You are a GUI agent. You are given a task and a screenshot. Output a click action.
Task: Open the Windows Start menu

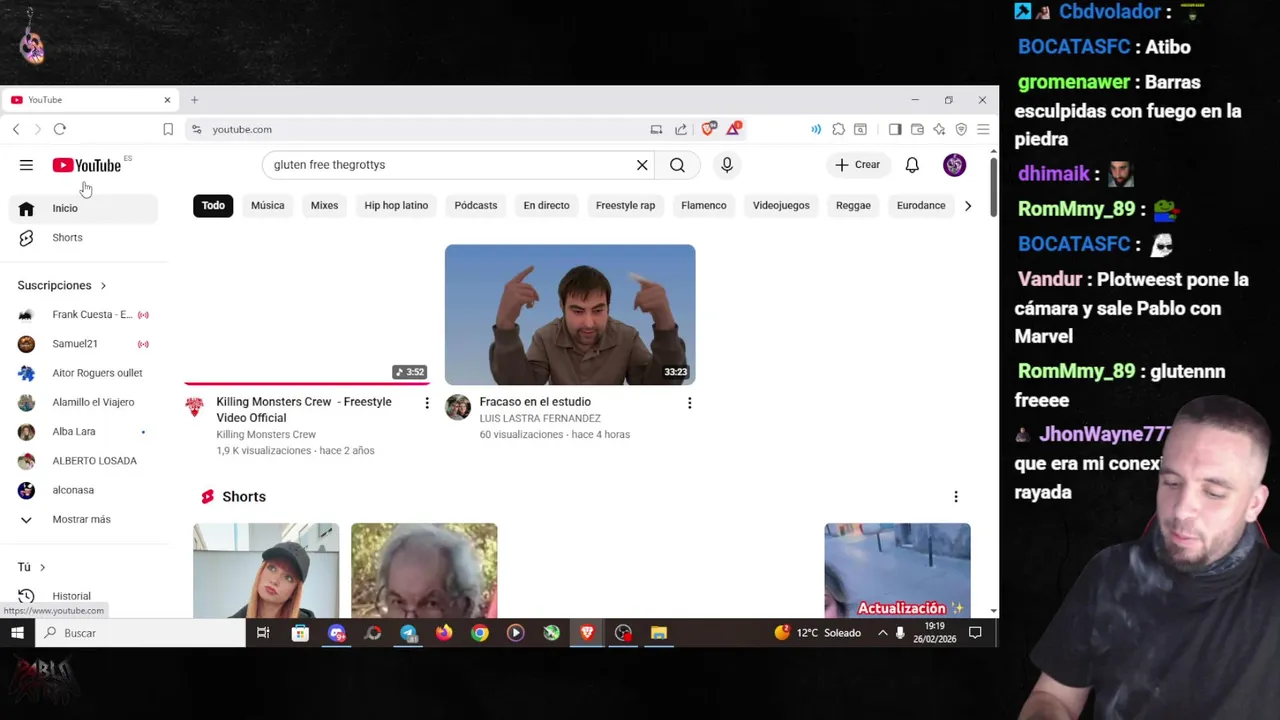tap(17, 633)
